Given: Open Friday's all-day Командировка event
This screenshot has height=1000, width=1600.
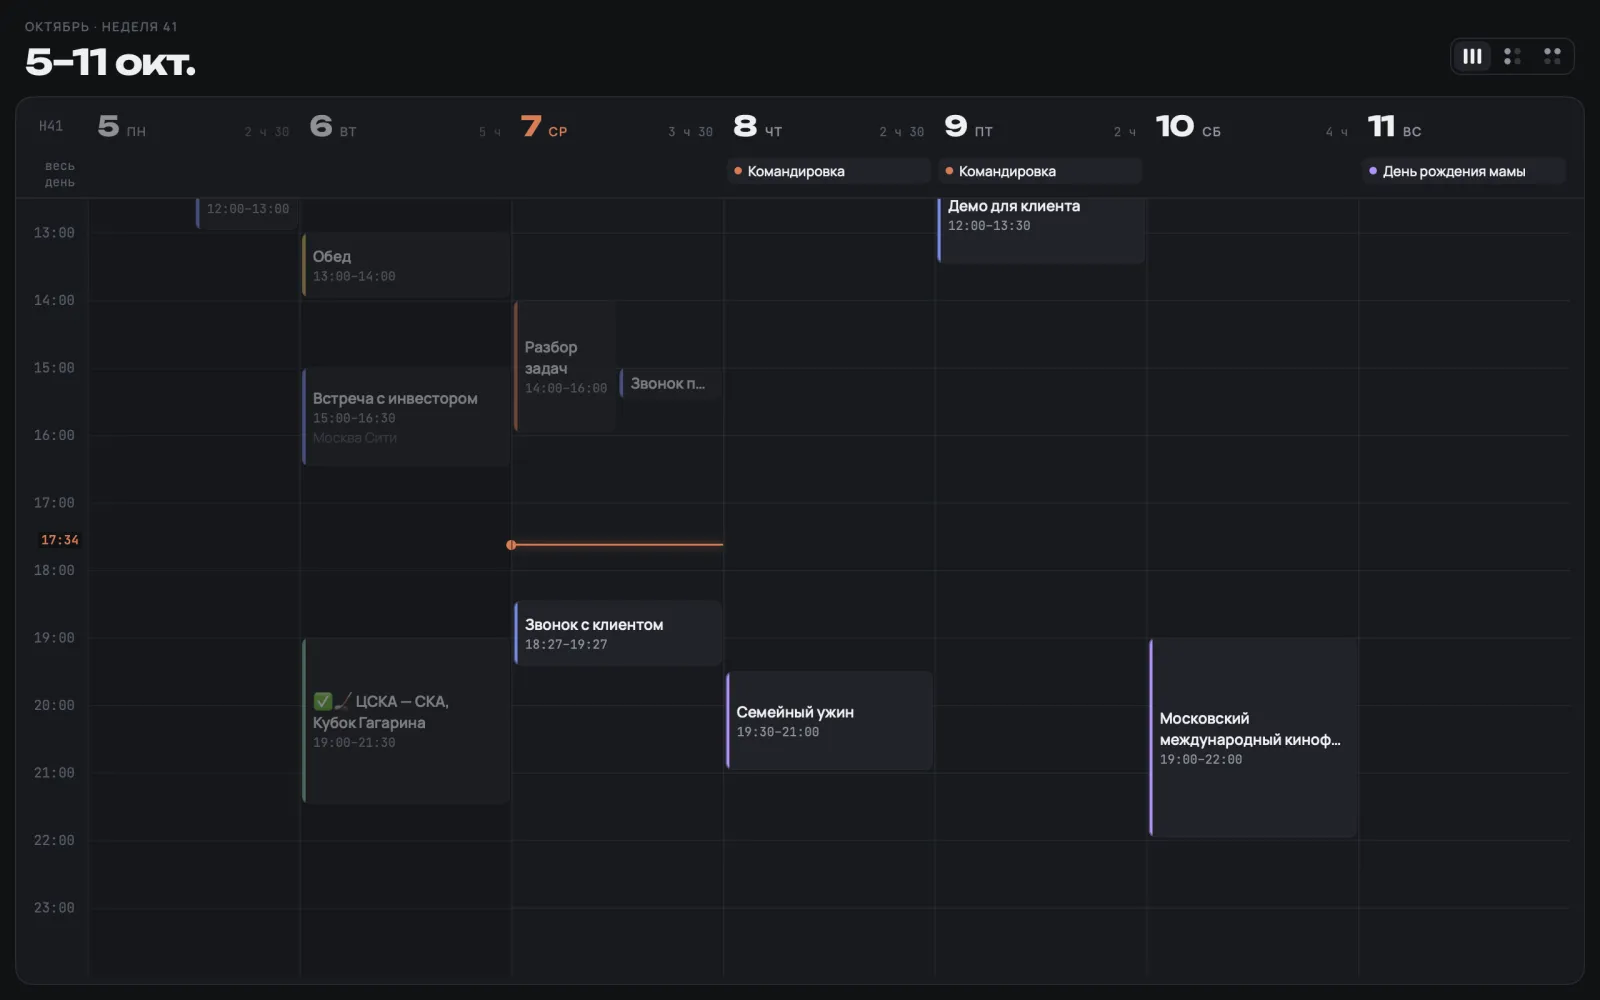Looking at the screenshot, I should pos(1040,171).
